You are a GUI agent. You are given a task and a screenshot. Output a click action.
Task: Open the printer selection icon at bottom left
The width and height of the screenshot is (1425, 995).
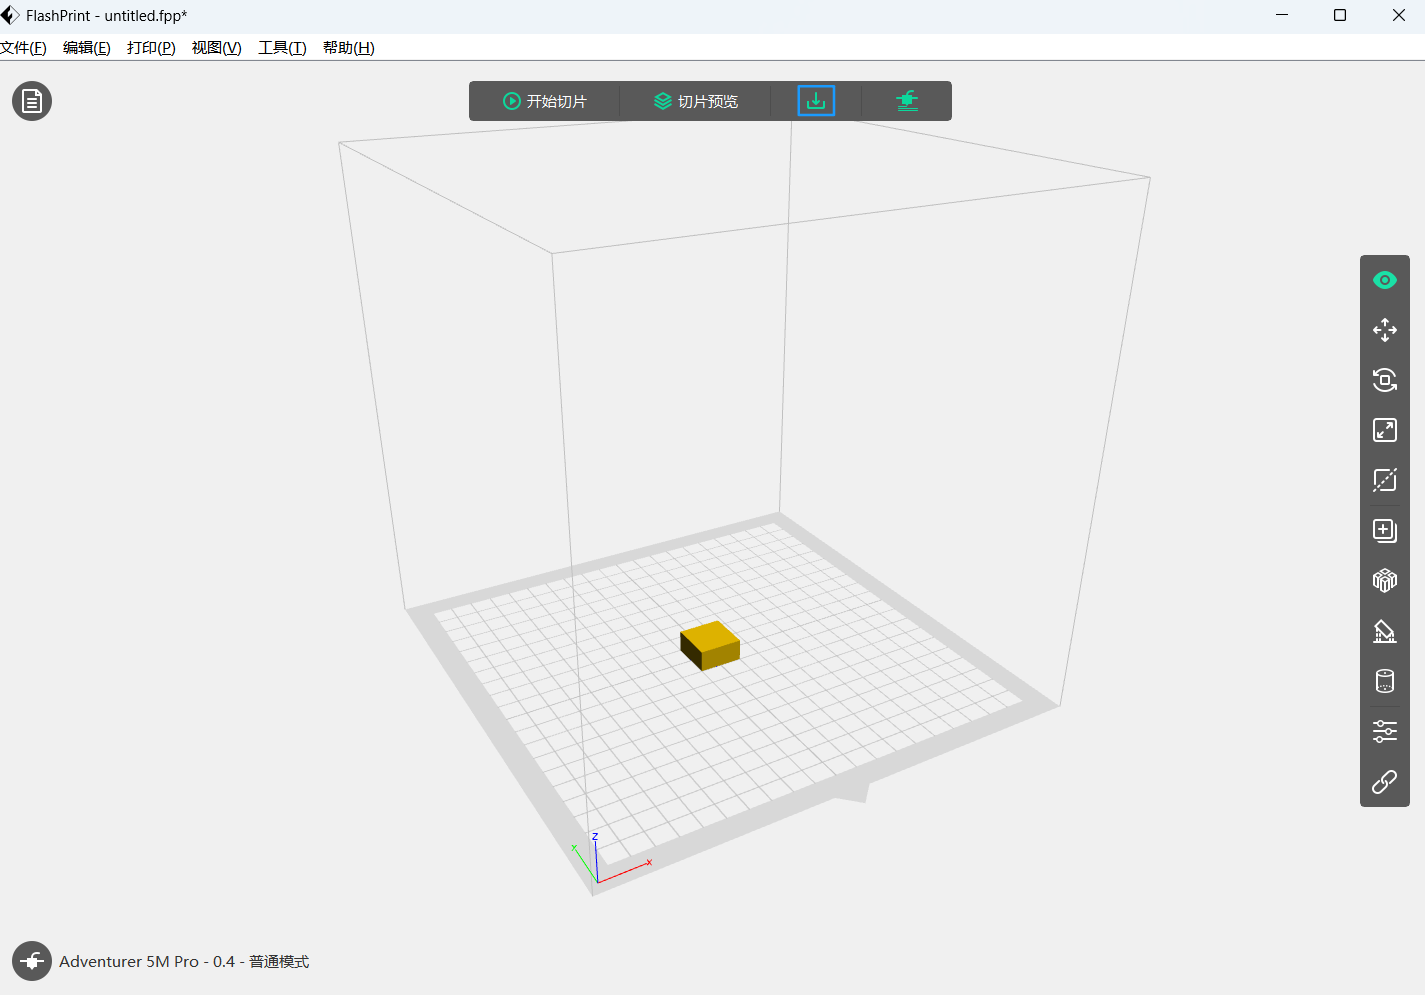(x=32, y=961)
